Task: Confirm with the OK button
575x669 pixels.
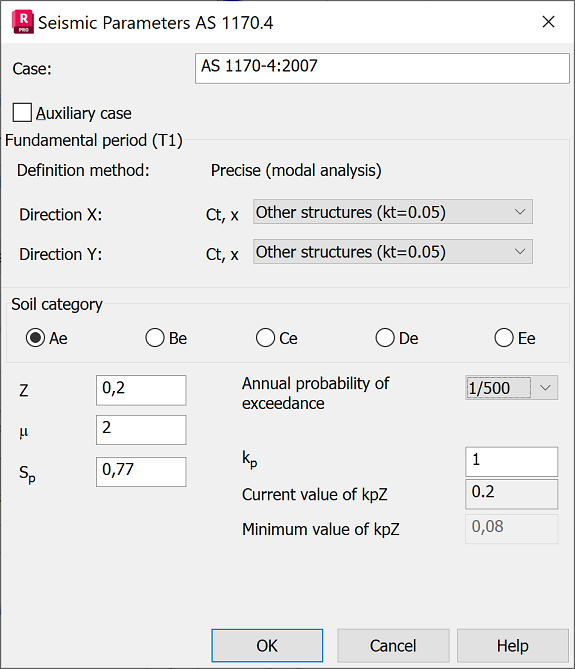Action: point(267,646)
